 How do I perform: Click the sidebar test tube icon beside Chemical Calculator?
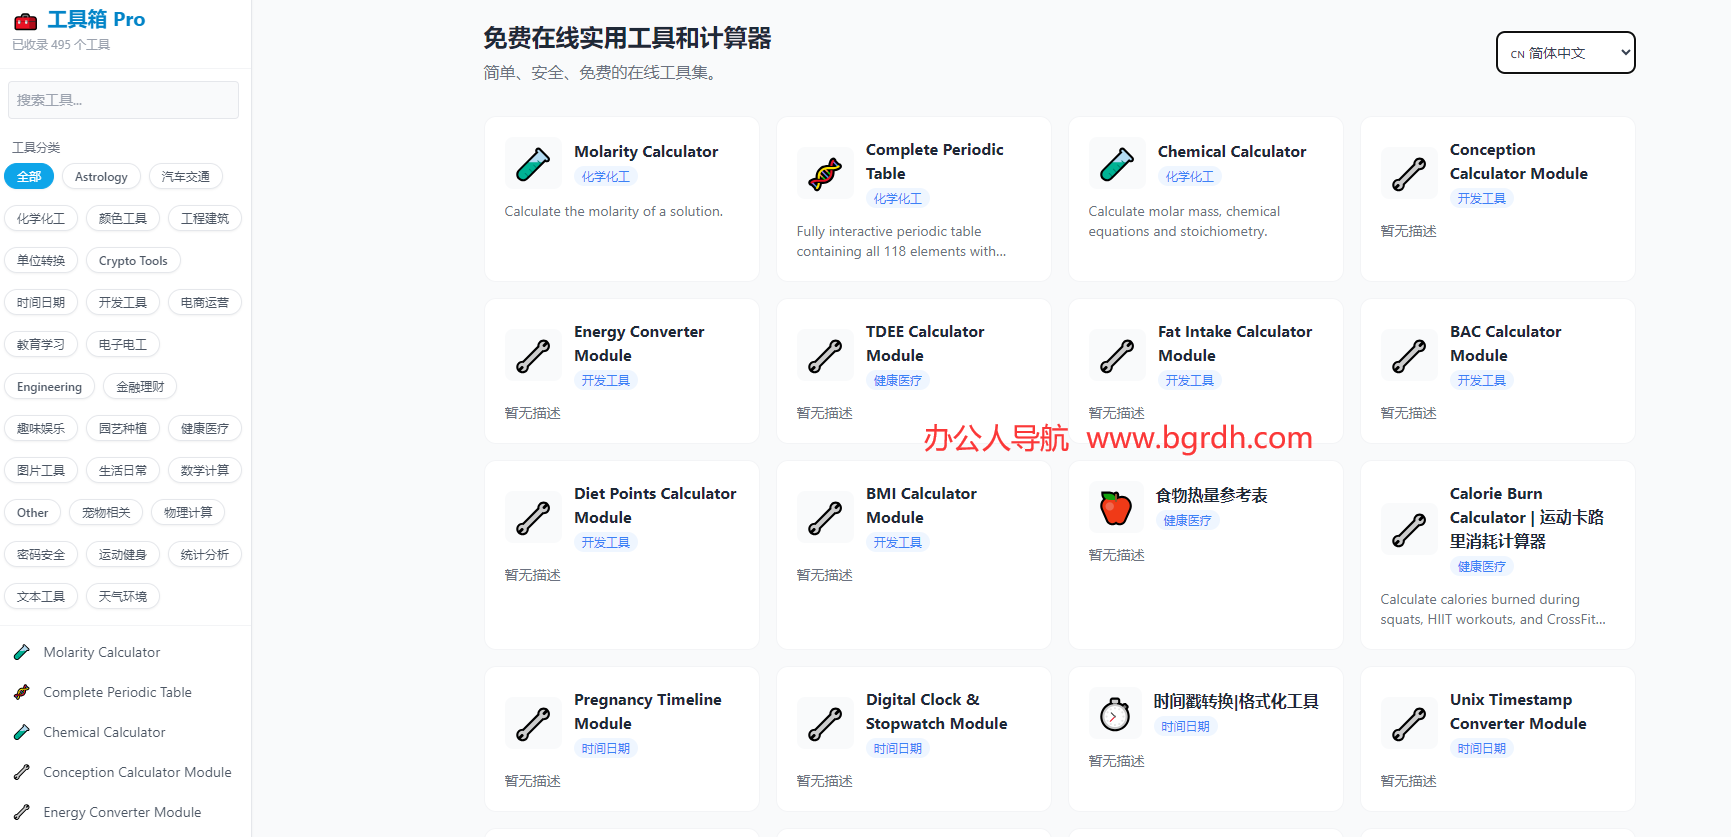[22, 732]
